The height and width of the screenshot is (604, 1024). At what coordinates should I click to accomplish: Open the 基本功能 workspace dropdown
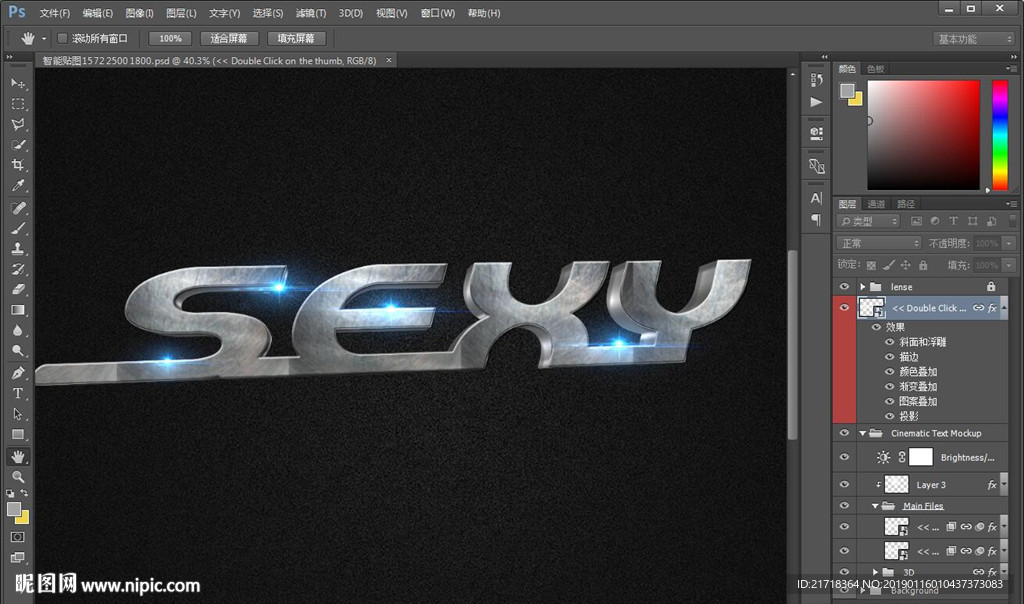tap(974, 39)
